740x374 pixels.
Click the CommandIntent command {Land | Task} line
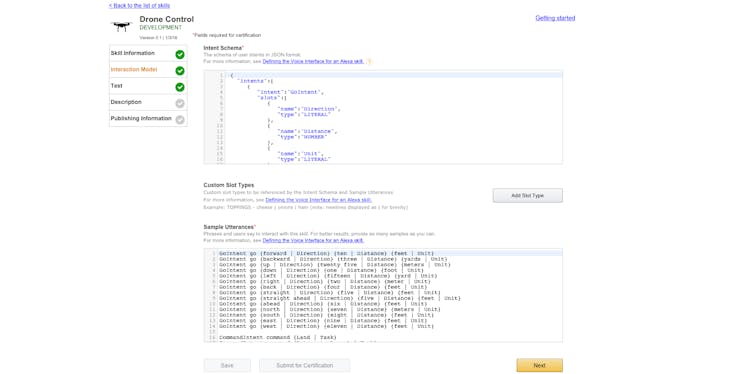(x=278, y=338)
